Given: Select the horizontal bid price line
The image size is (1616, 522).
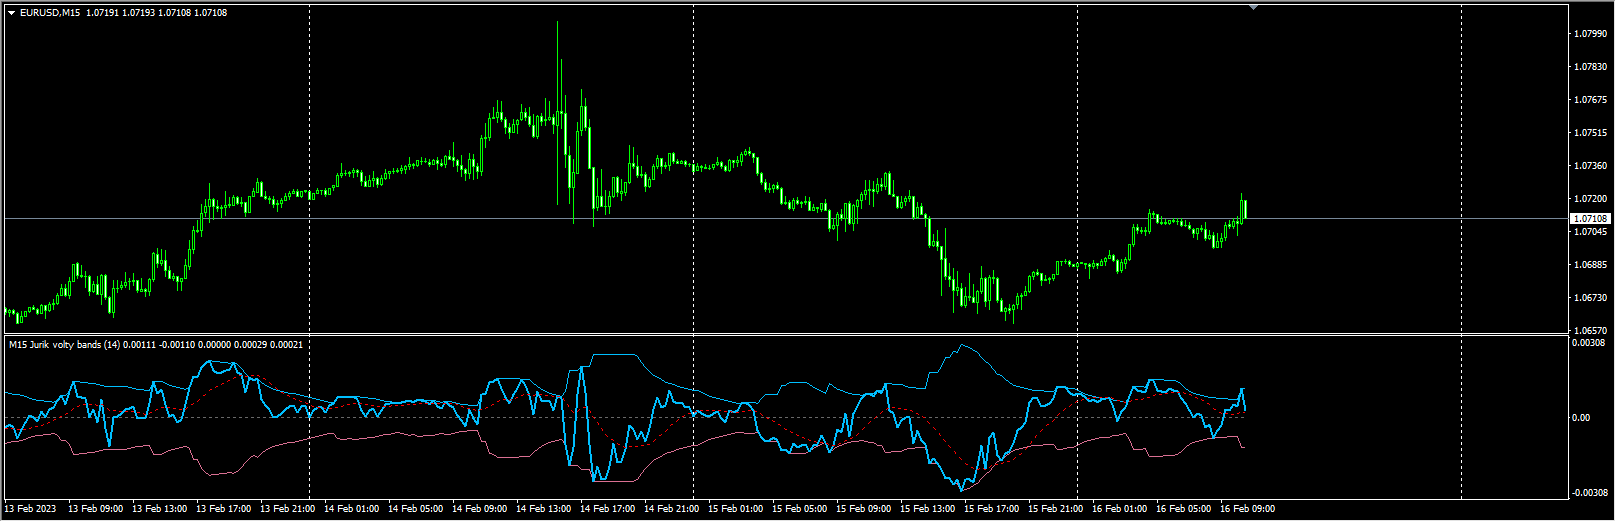Looking at the screenshot, I should pyautogui.click(x=800, y=218).
